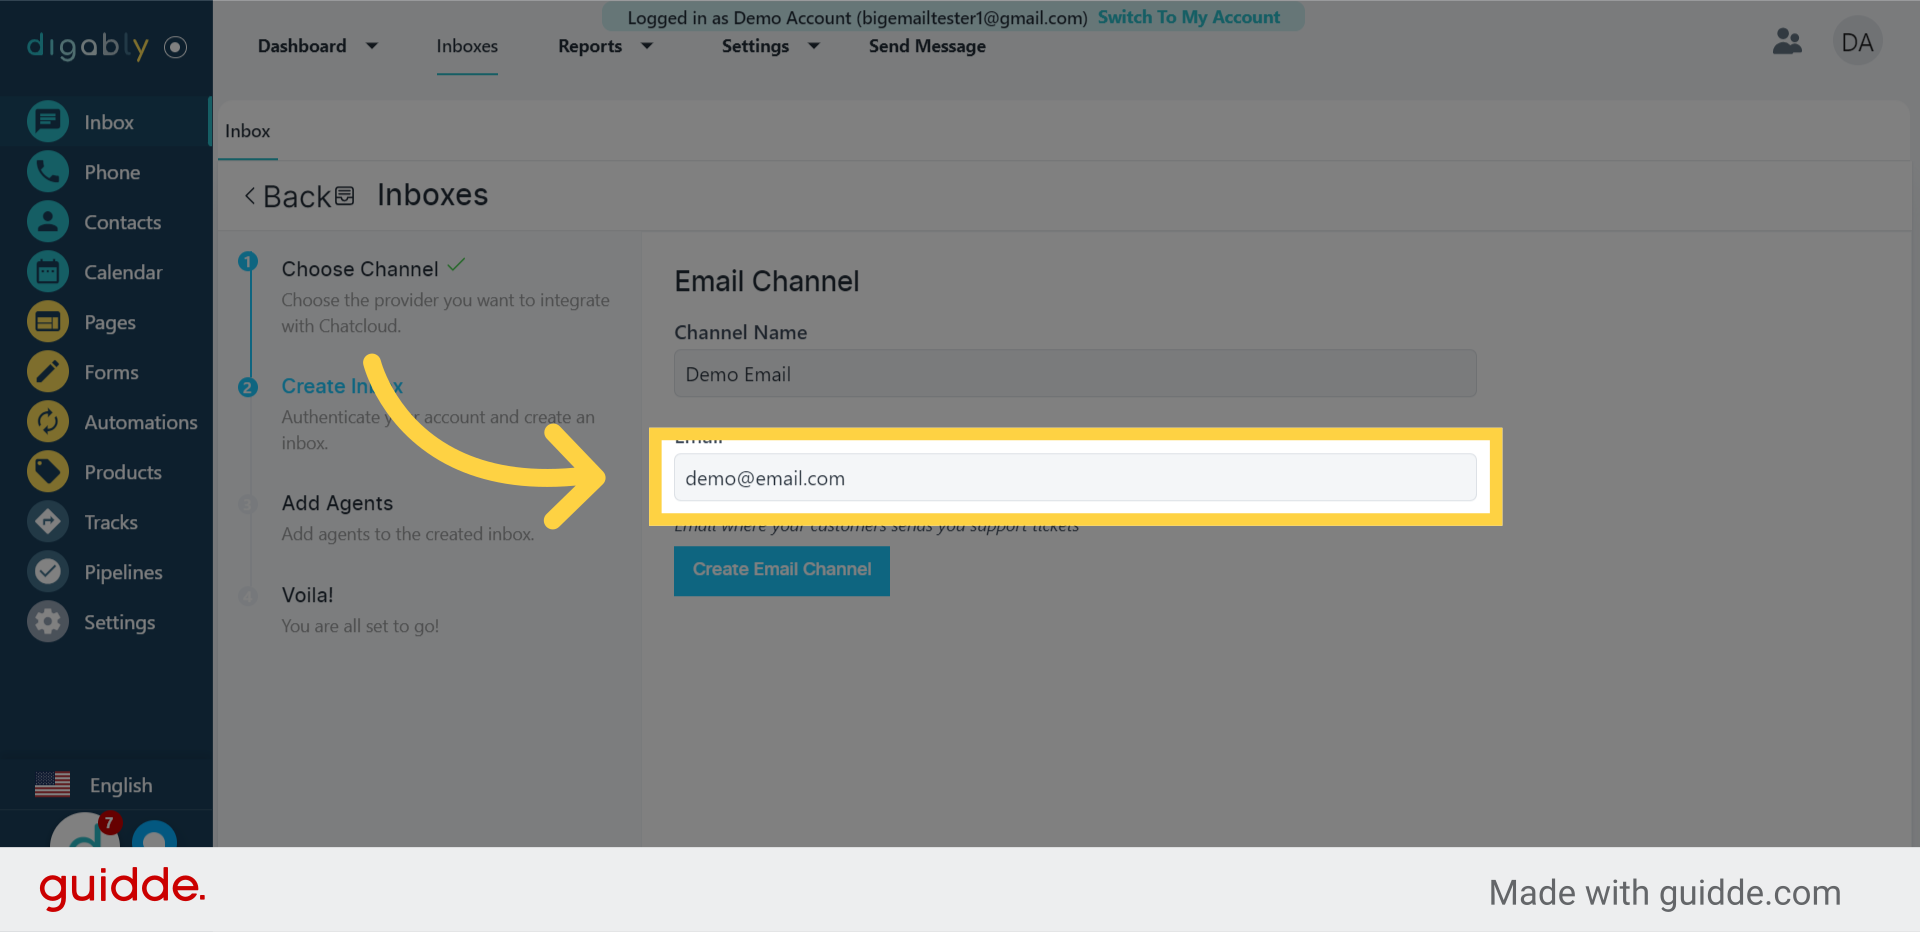The height and width of the screenshot is (932, 1920).
Task: Open the Inbox section in the sidebar
Action: click(108, 121)
